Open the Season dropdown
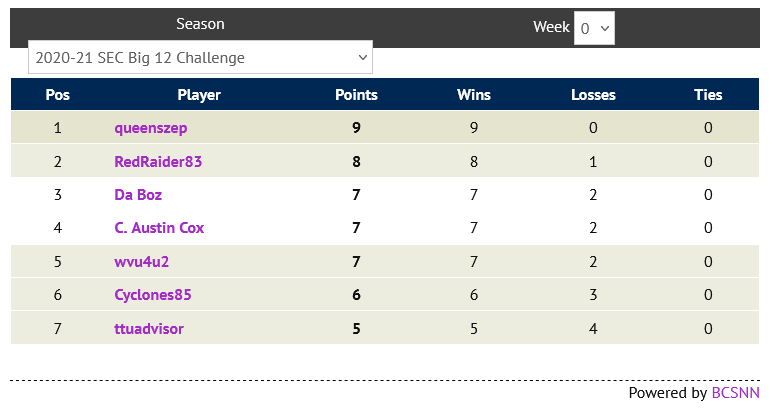773x416 pixels. pyautogui.click(x=200, y=58)
